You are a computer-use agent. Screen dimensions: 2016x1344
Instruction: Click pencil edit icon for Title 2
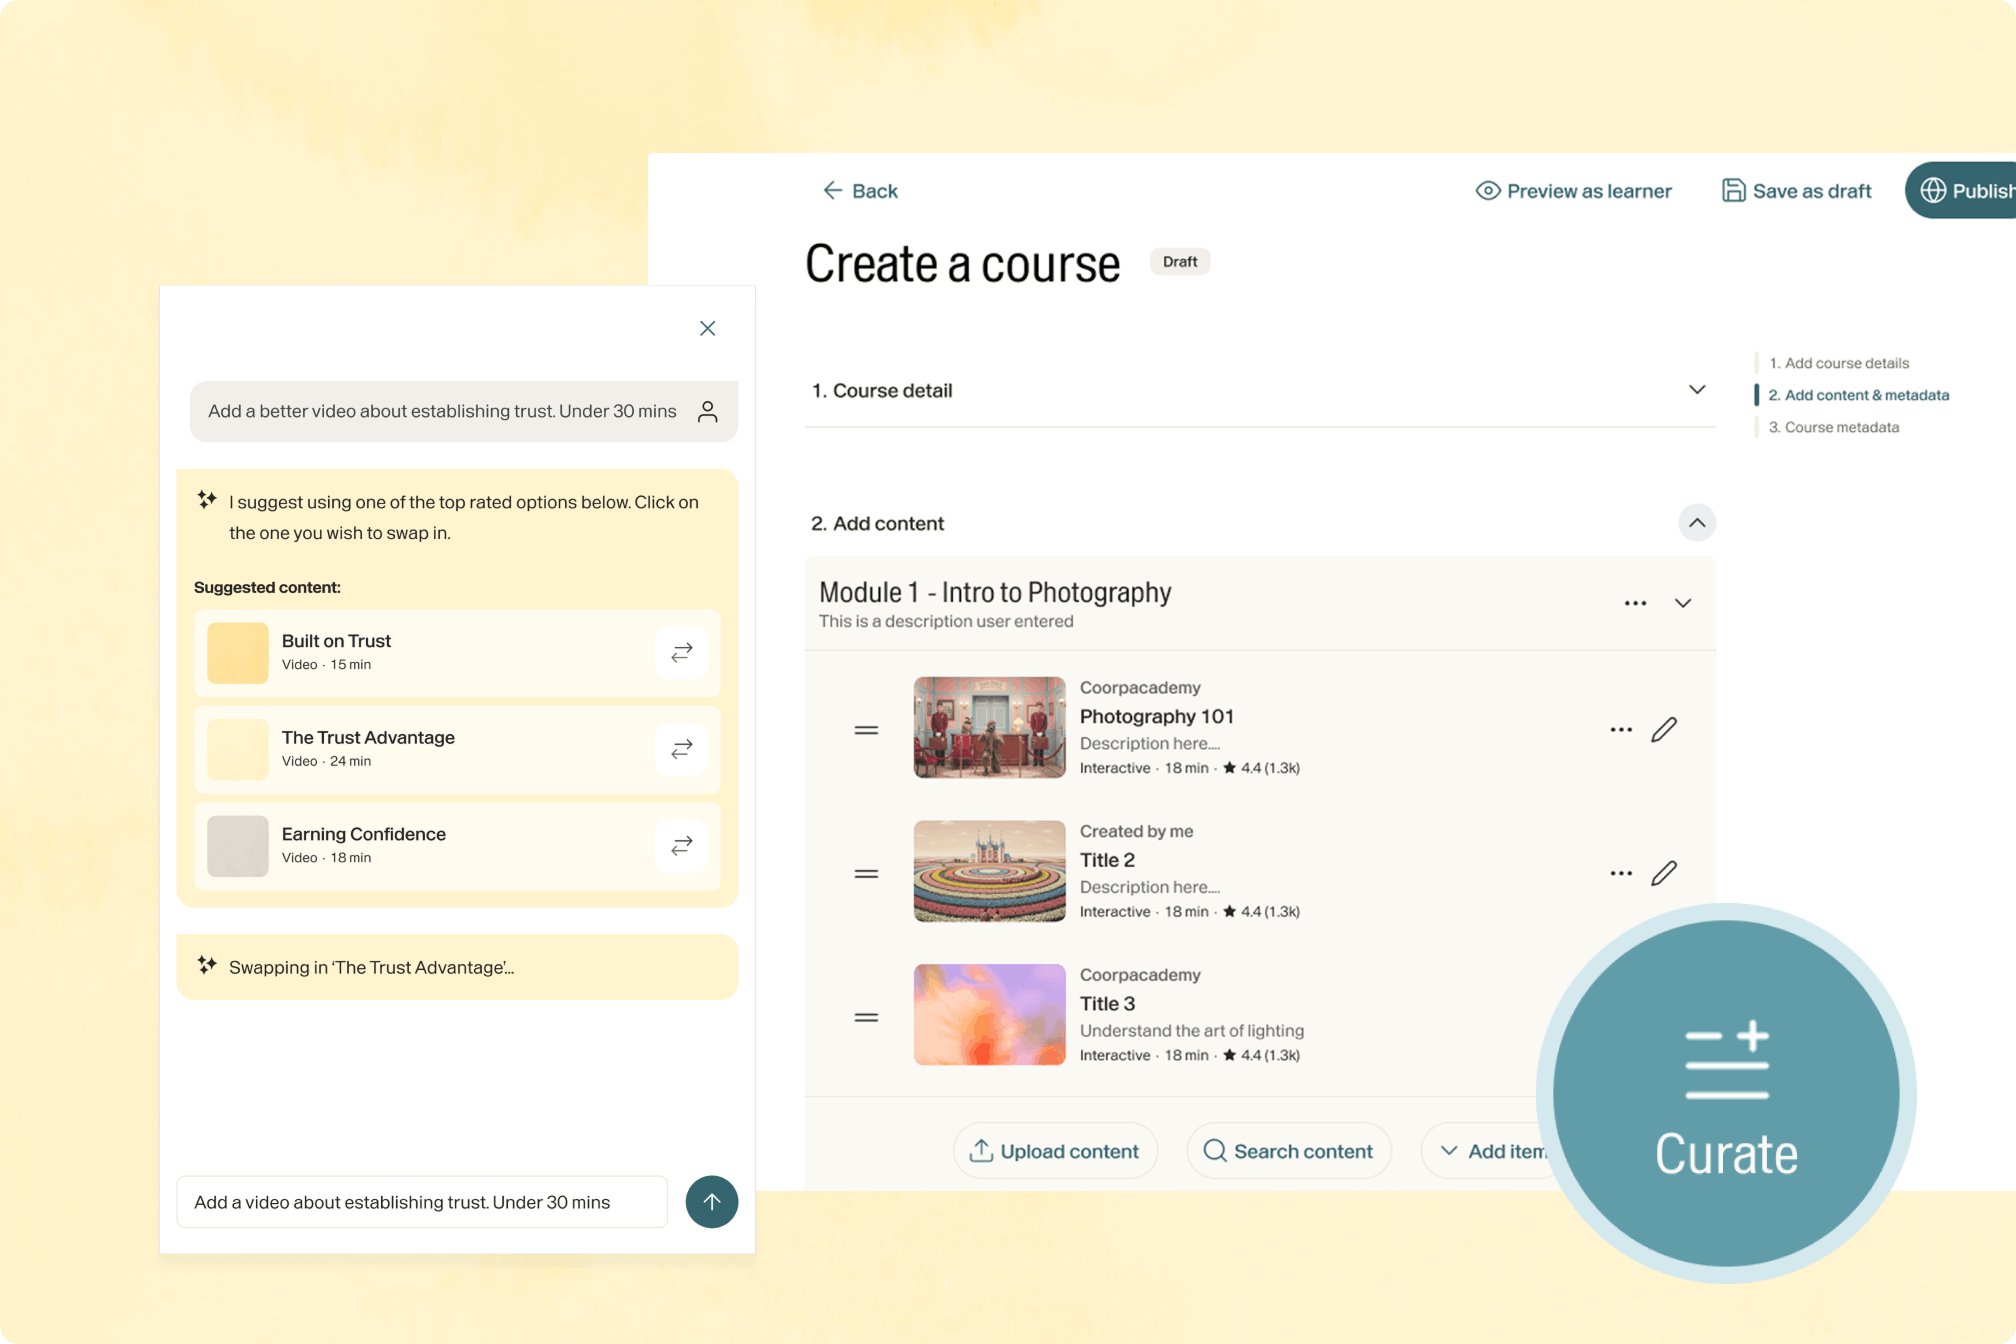pos(1664,873)
